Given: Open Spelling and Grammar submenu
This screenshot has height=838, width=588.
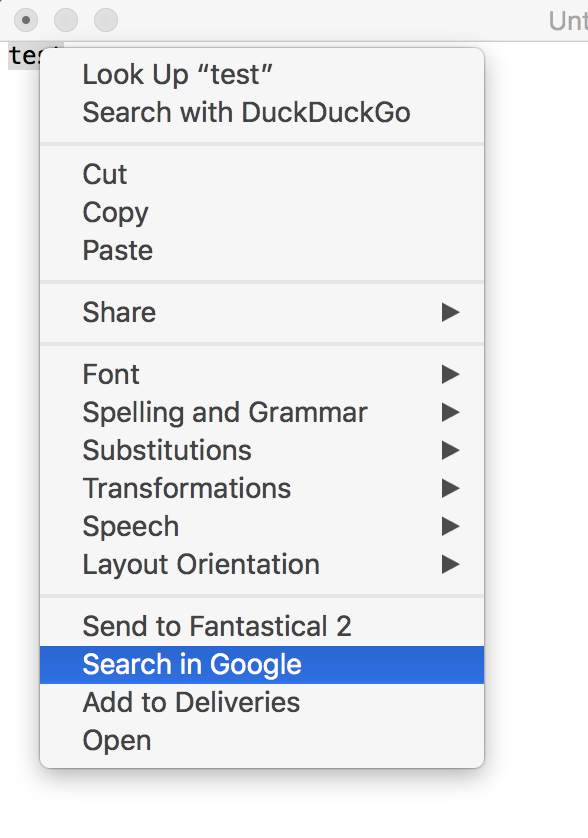Looking at the screenshot, I should (x=262, y=413).
